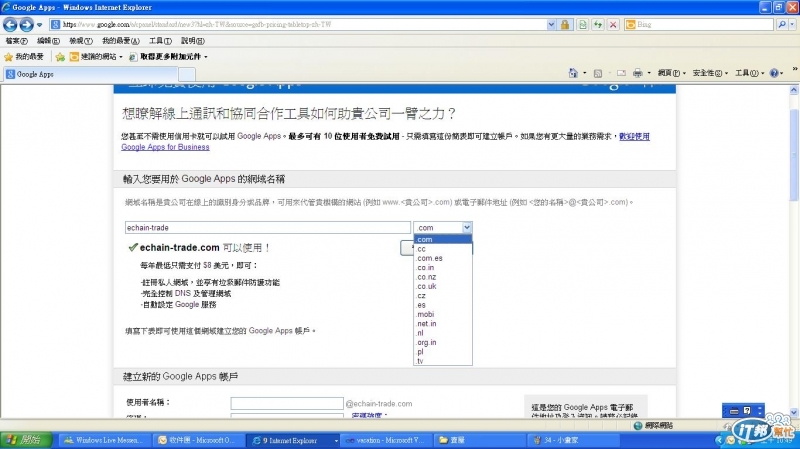Screen dimensions: 800x449
Task: Select .cz in the dropdown list
Action: pos(443,295)
